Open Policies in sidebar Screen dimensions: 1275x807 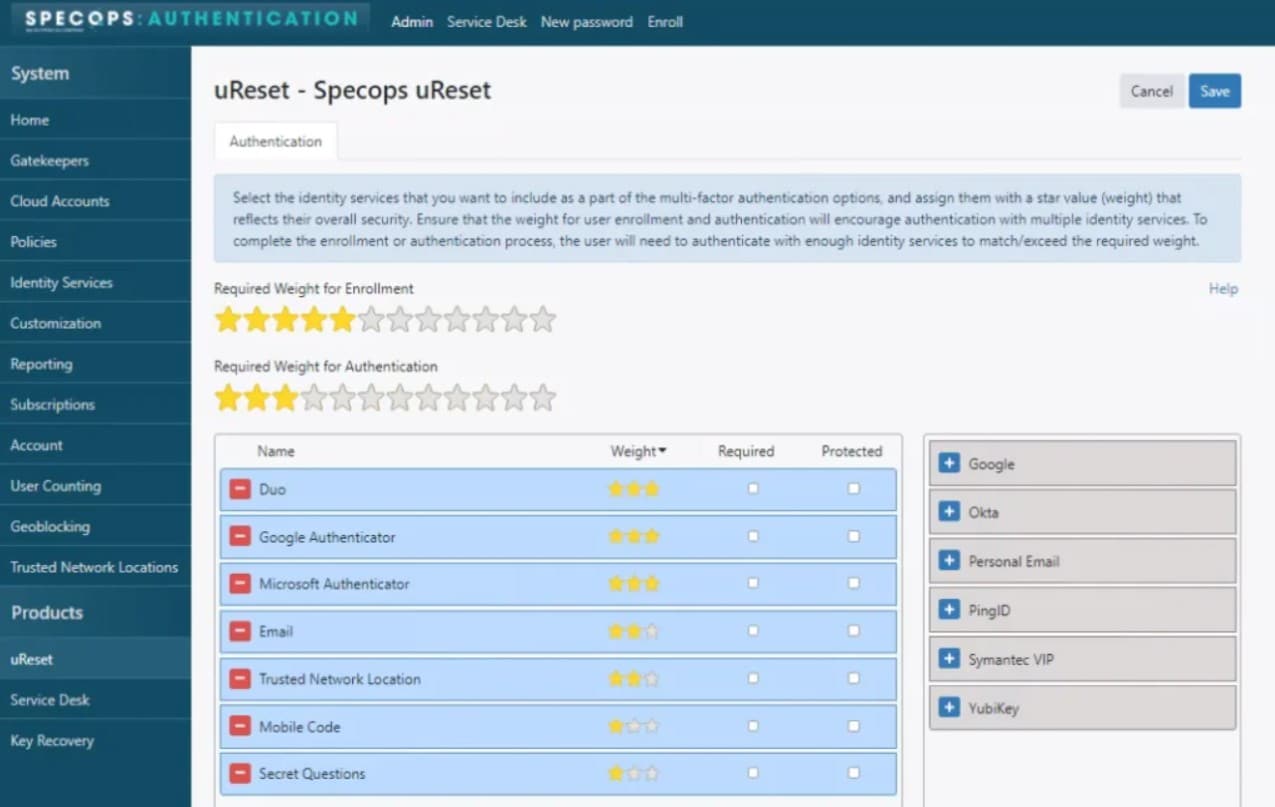tap(95, 241)
